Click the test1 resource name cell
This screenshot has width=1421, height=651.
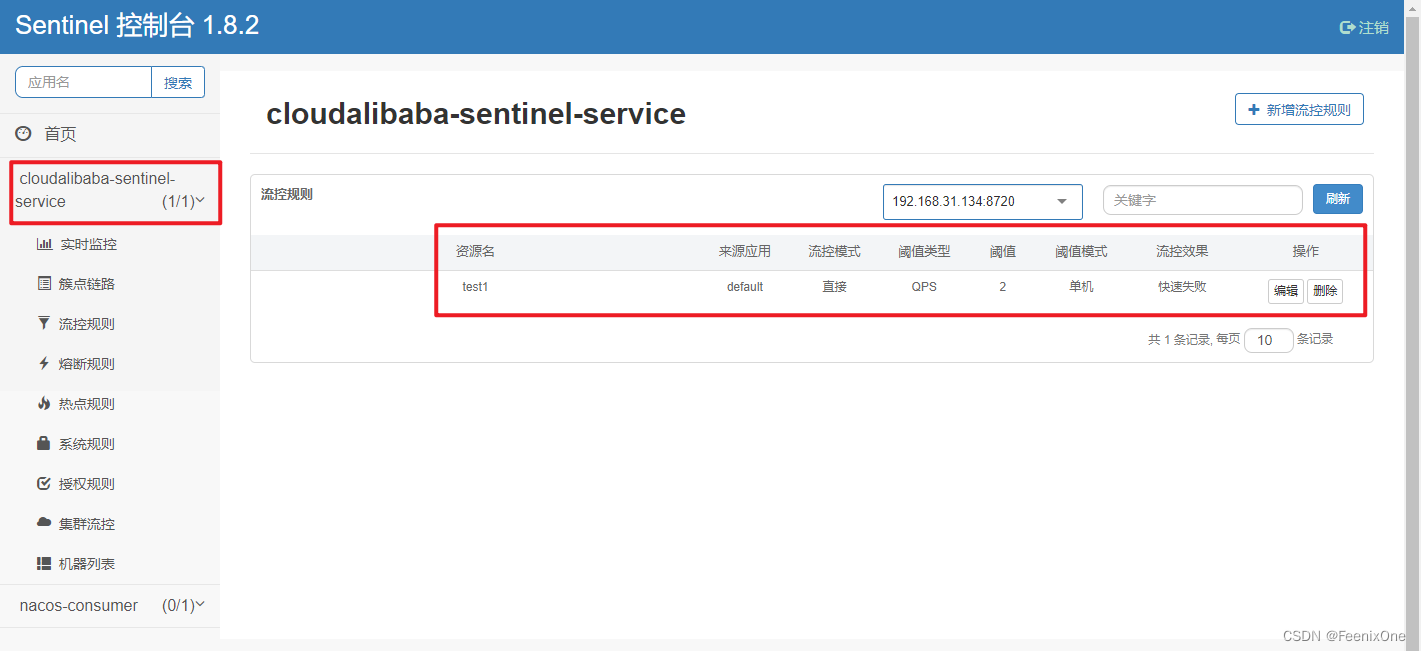475,287
